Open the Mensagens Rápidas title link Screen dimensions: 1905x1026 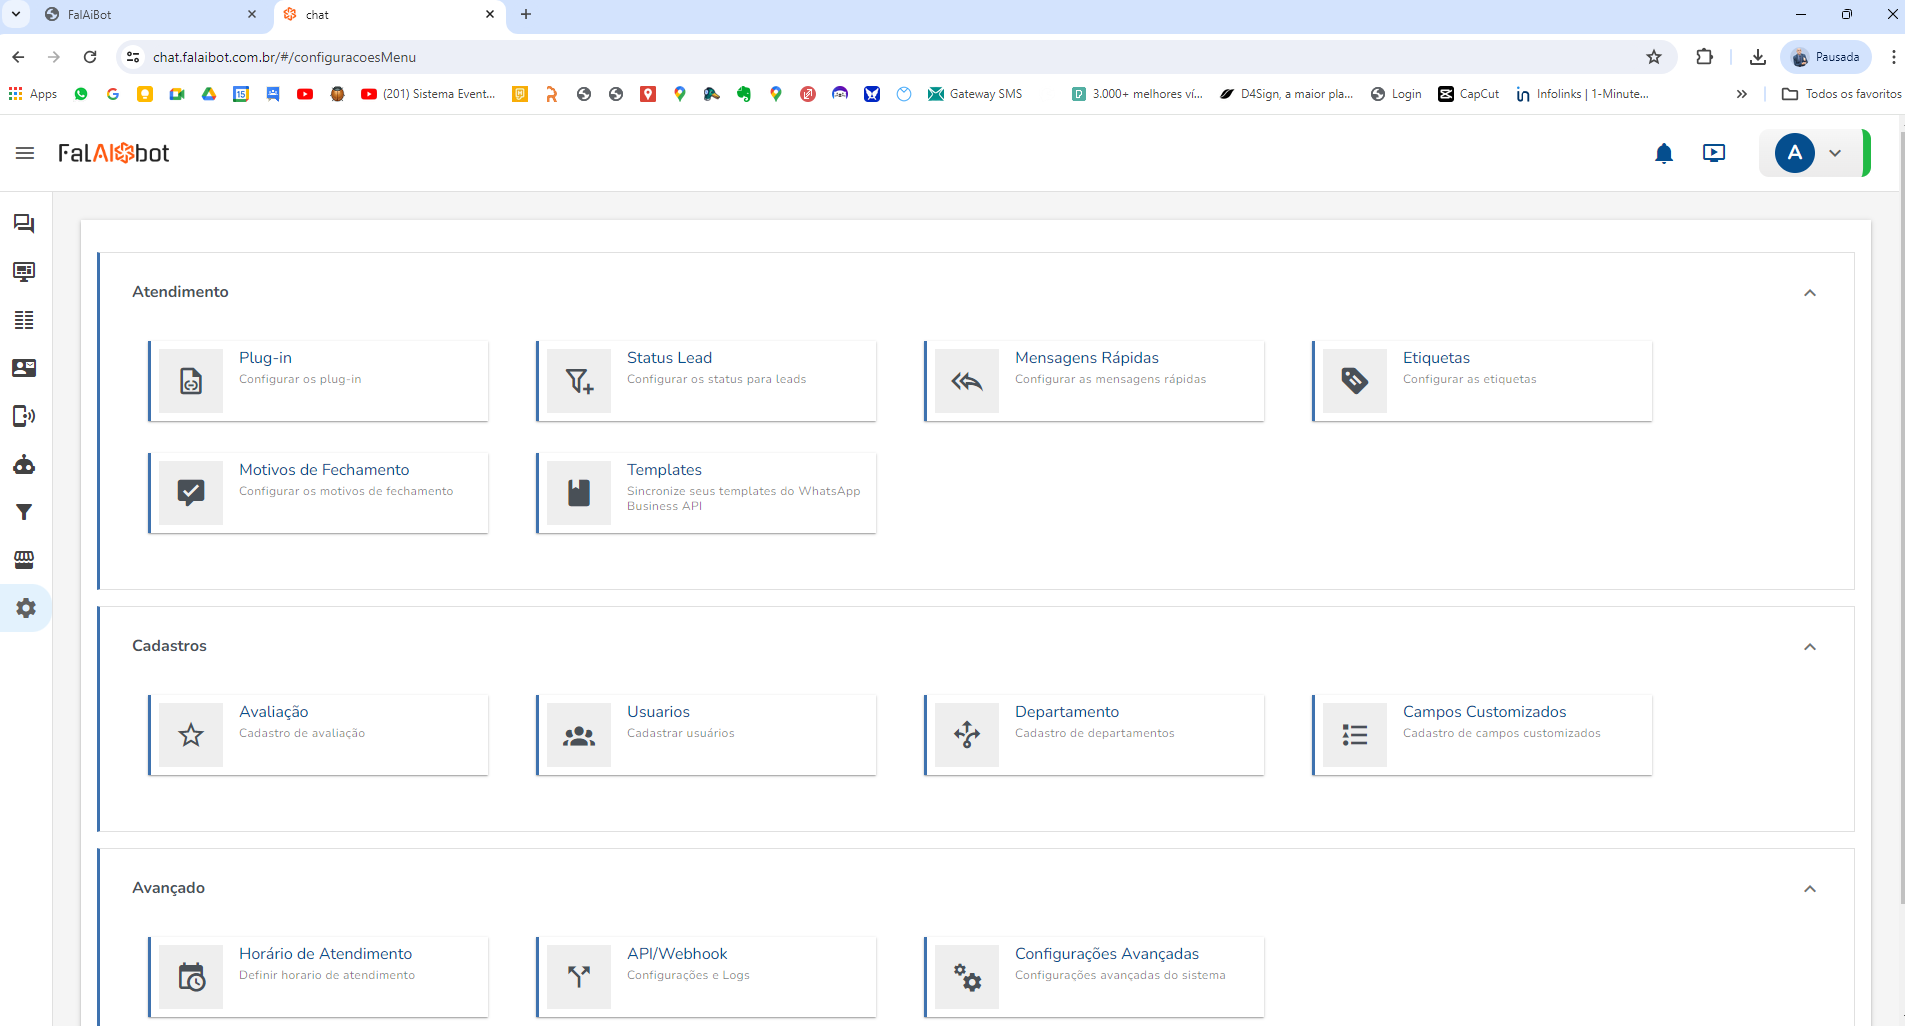1087,358
